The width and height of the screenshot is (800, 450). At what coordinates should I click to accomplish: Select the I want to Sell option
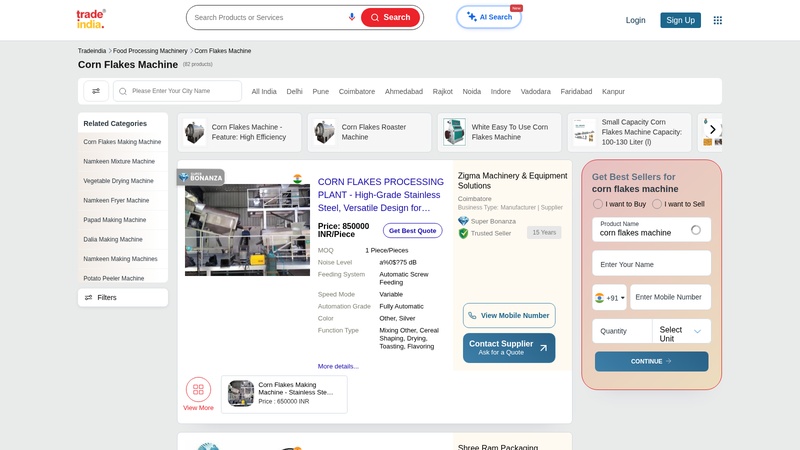657,204
